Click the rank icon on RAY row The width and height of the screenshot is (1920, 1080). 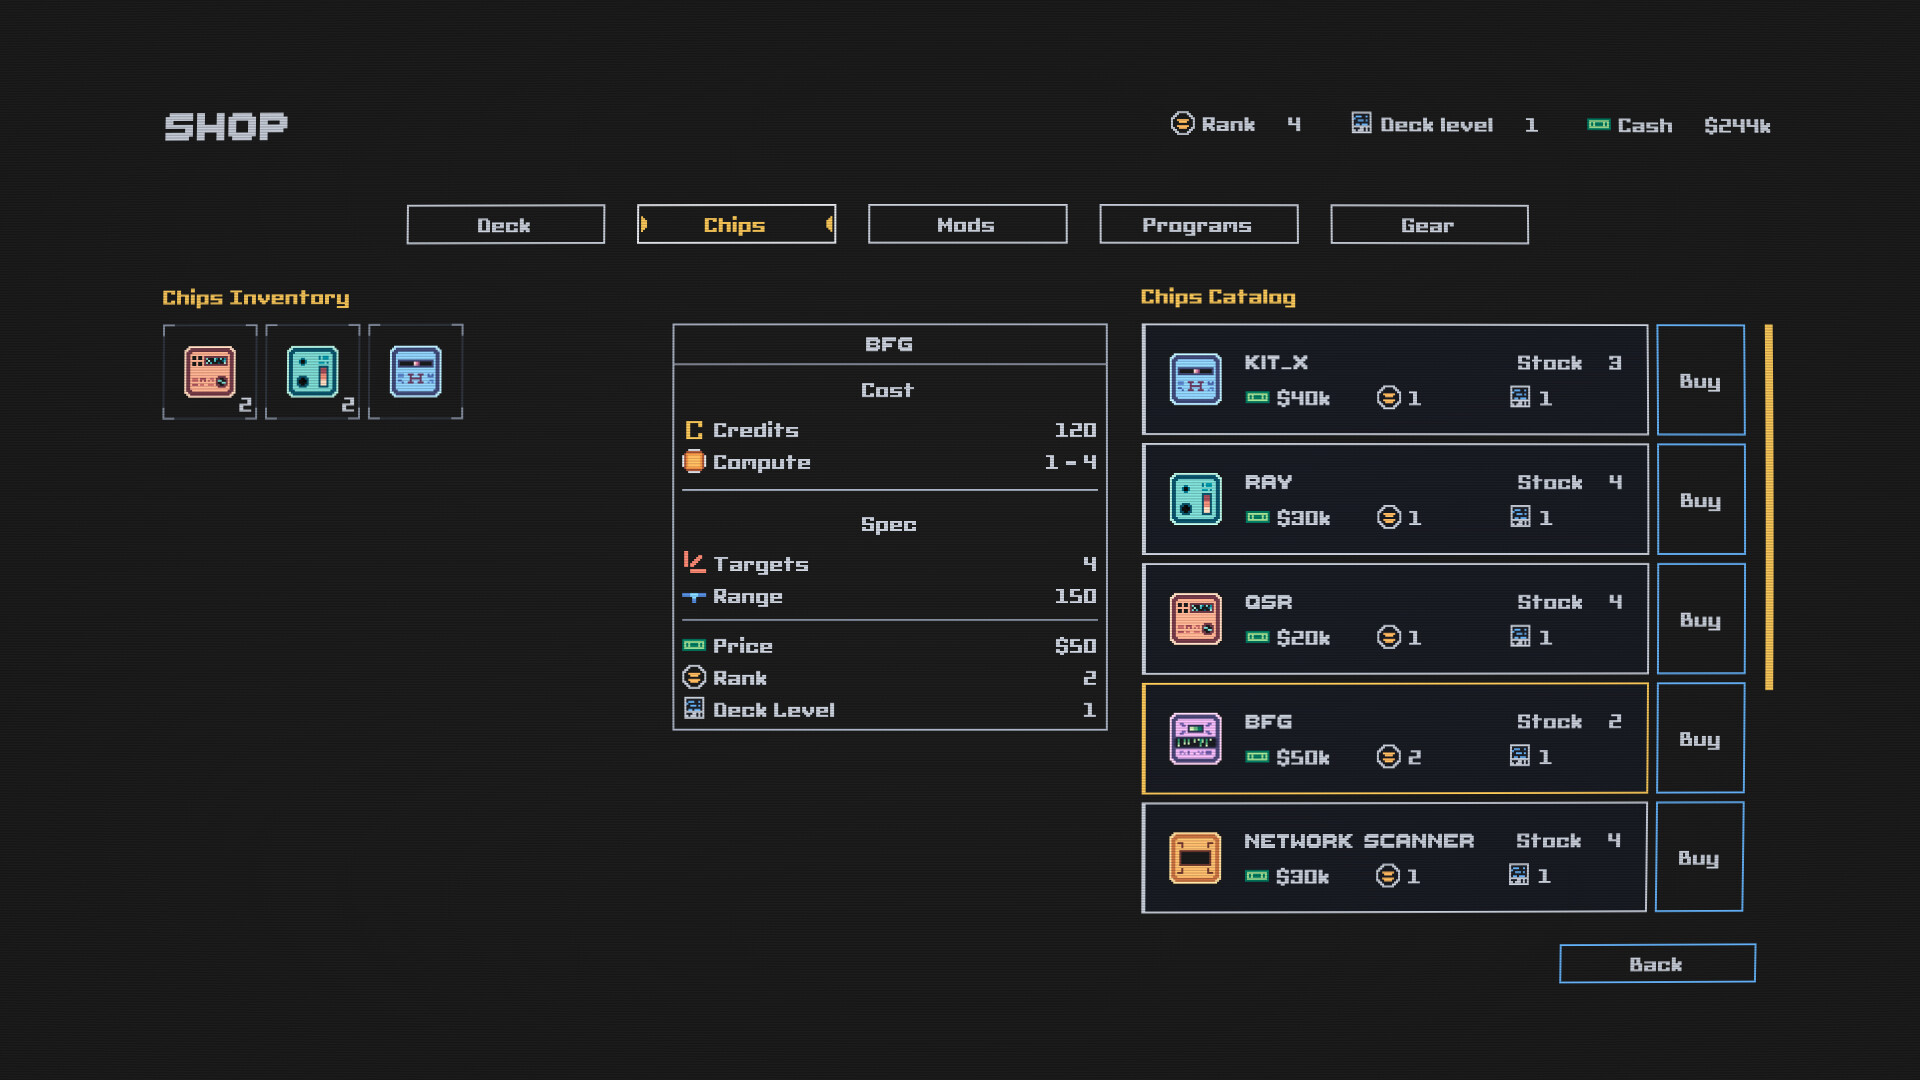coord(1389,517)
